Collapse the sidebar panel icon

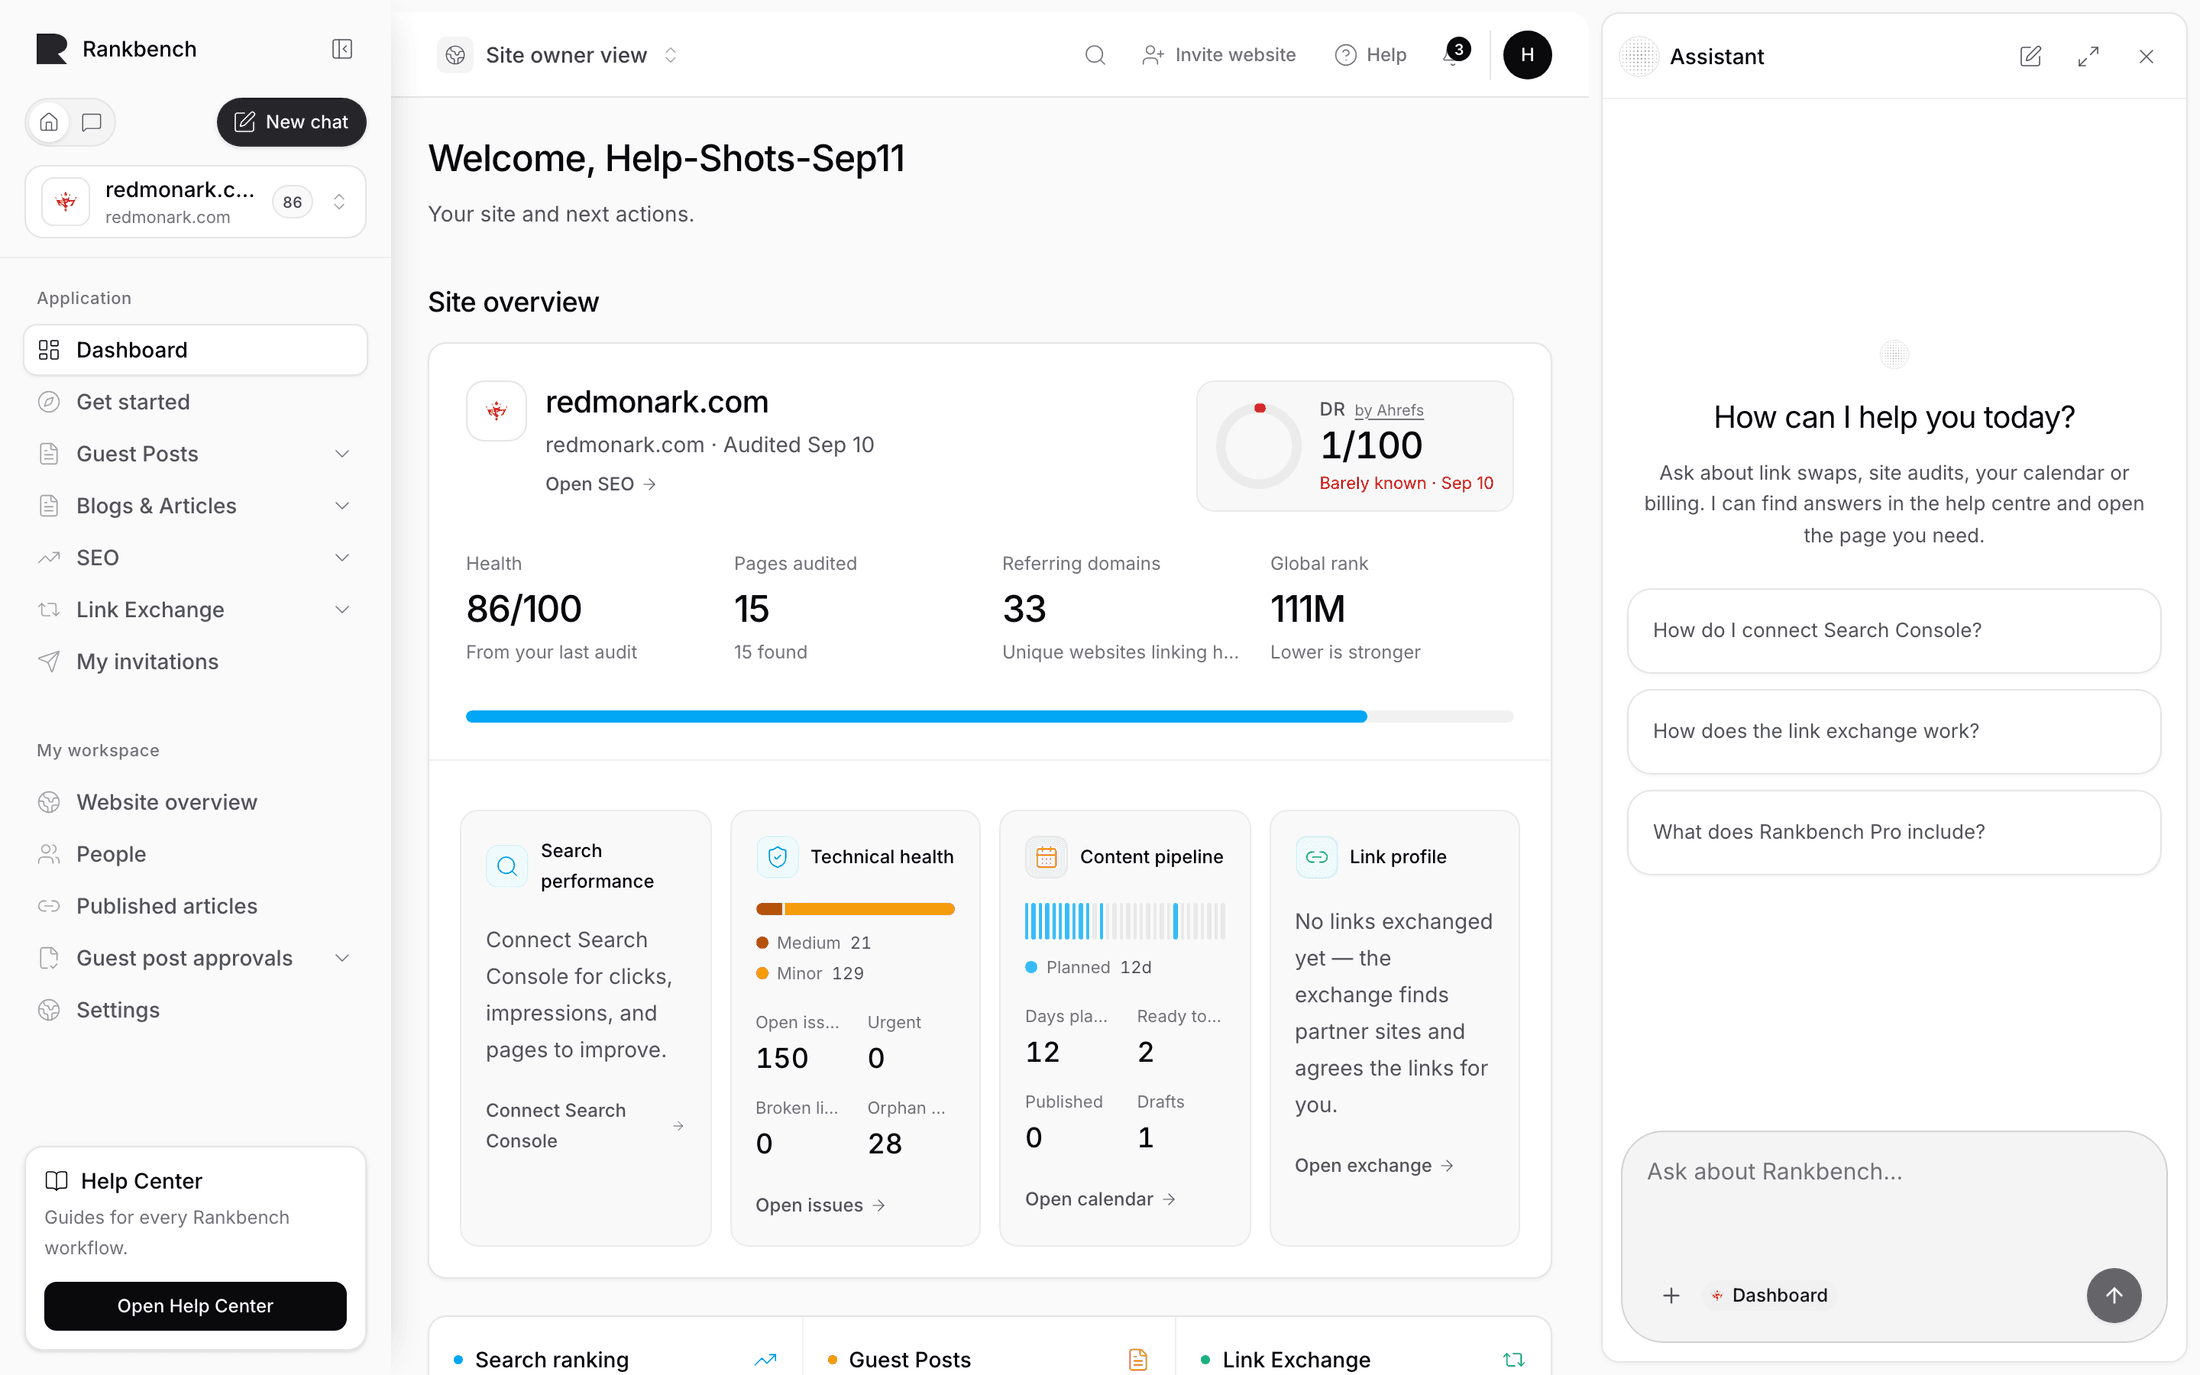(342, 49)
